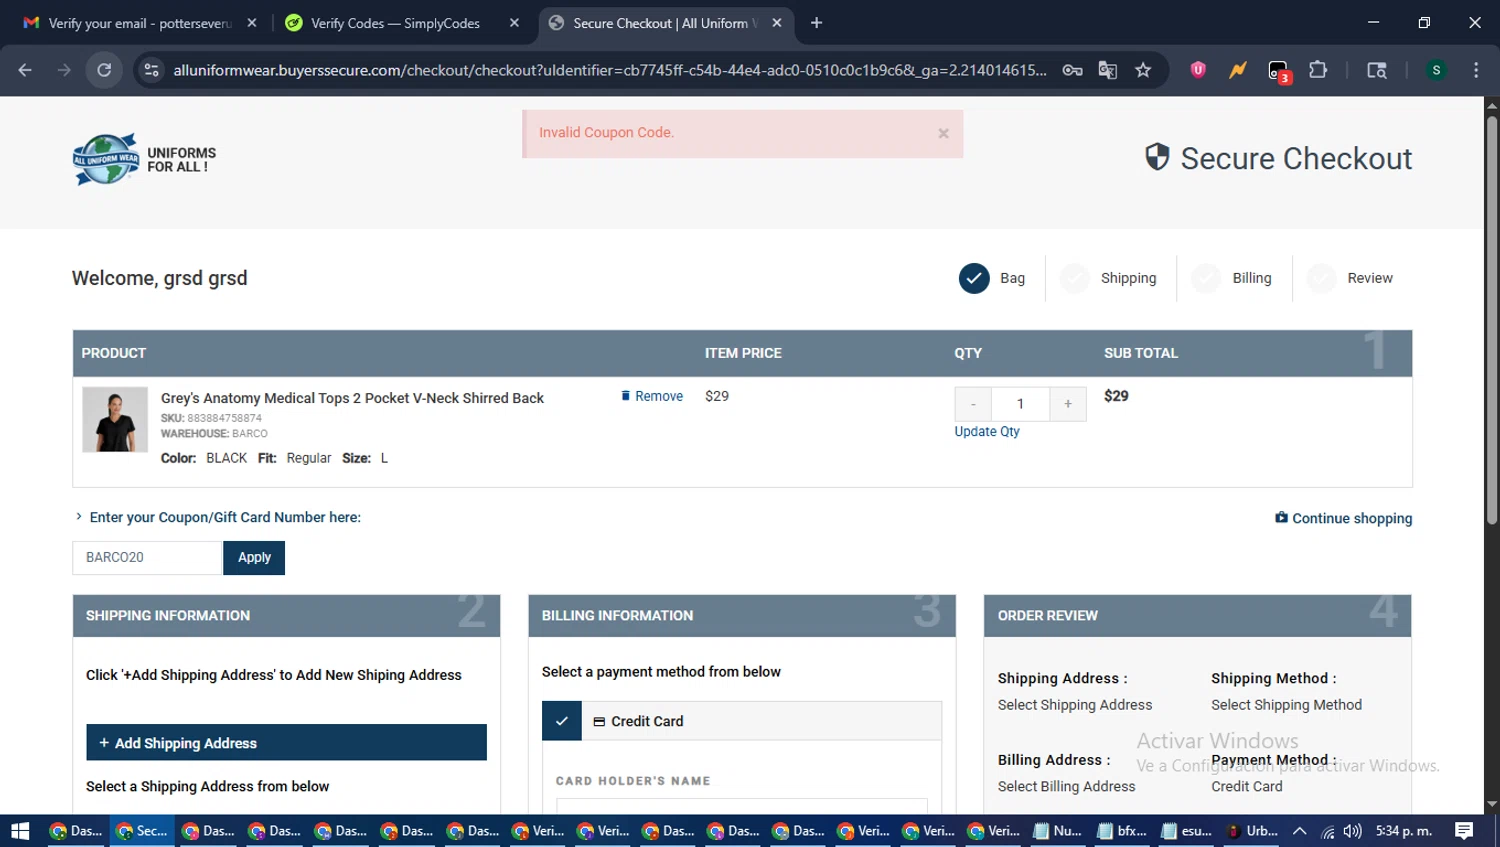The height and width of the screenshot is (847, 1500).
Task: Open a new browser tab
Action: 816,23
